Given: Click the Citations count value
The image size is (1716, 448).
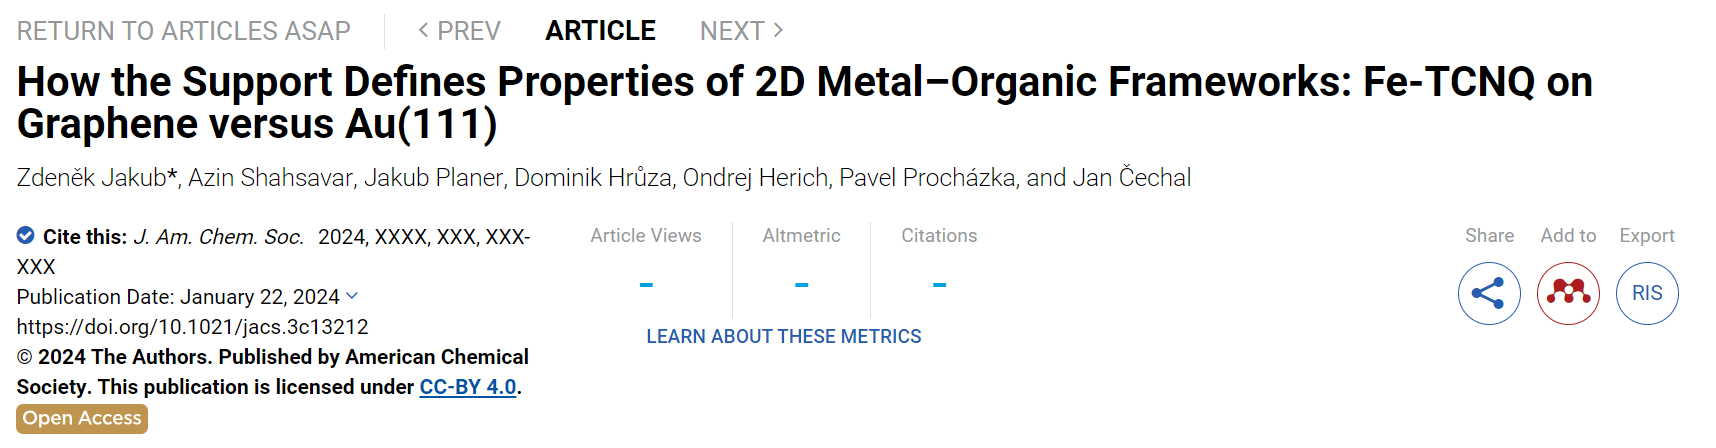Looking at the screenshot, I should [x=939, y=285].
